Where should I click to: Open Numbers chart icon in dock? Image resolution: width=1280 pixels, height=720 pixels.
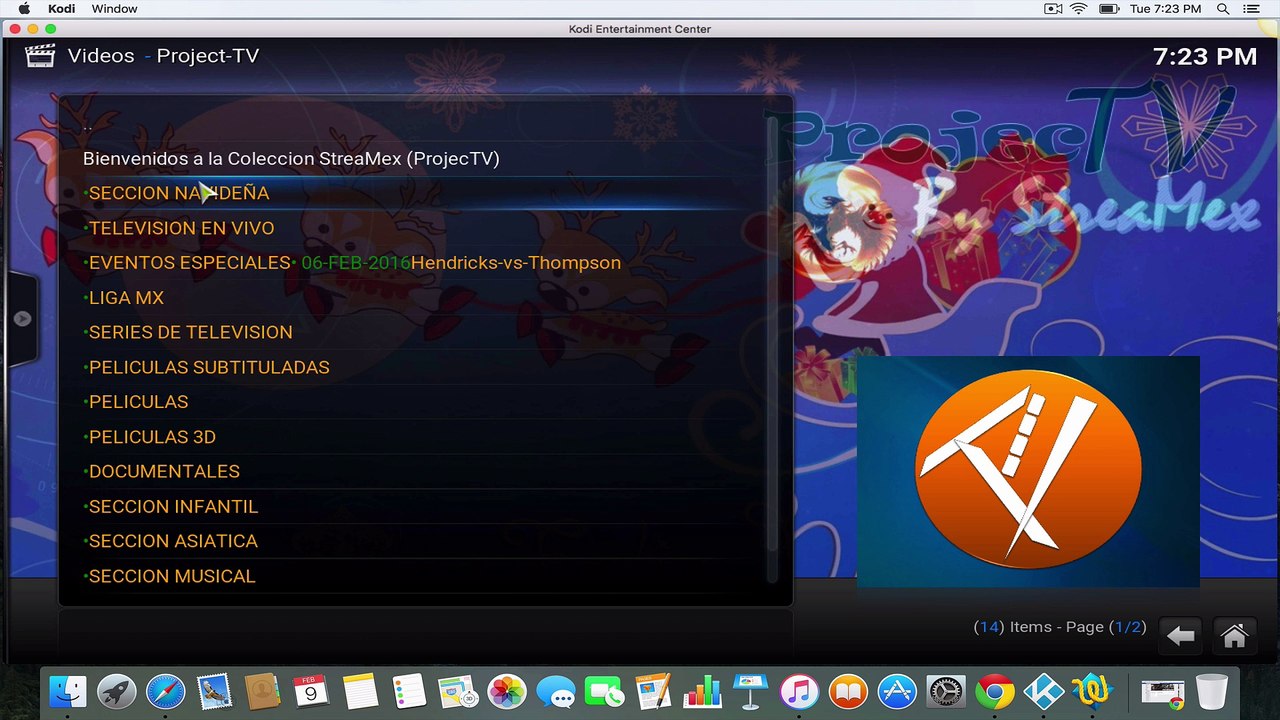702,691
